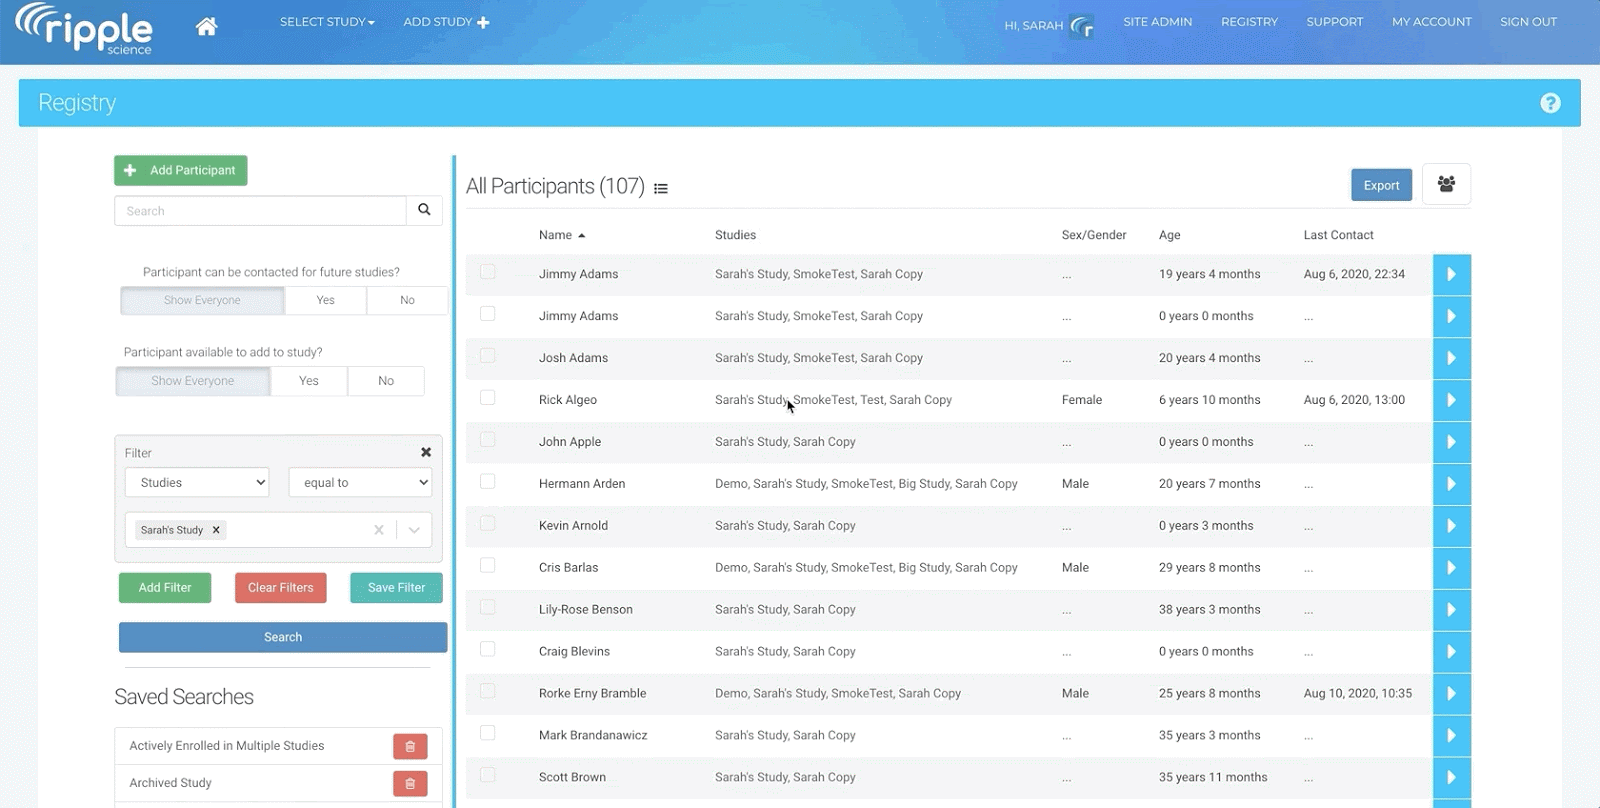This screenshot has width=1600, height=808.
Task: Select checkbox next to Hermann Arden
Action: [x=488, y=482]
